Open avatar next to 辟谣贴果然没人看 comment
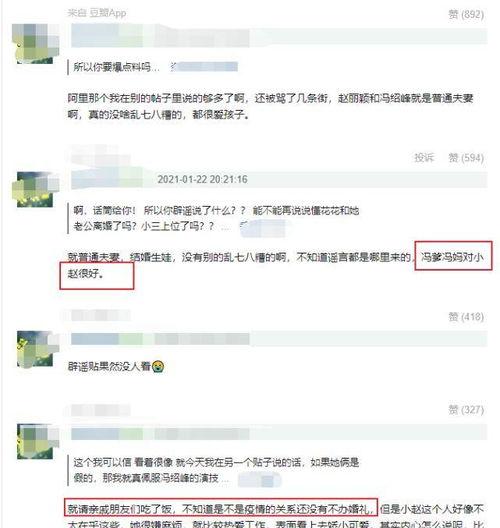The image size is (500, 528). [35, 349]
